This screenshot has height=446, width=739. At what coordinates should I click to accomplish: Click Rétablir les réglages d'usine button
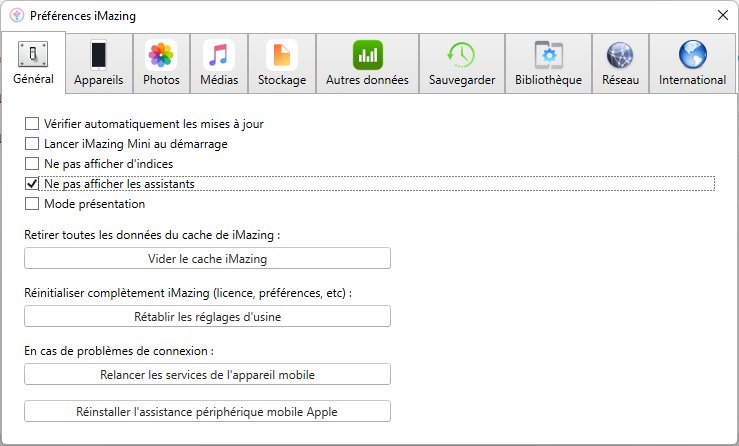click(x=207, y=316)
